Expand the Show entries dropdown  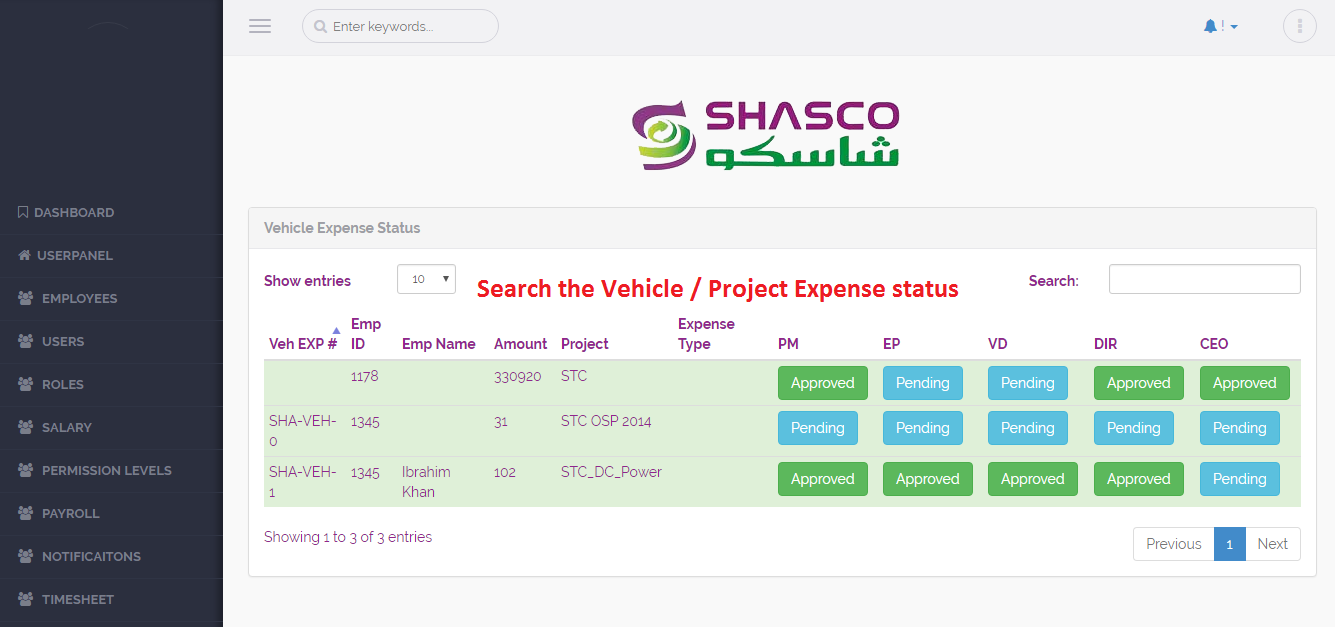(x=426, y=280)
